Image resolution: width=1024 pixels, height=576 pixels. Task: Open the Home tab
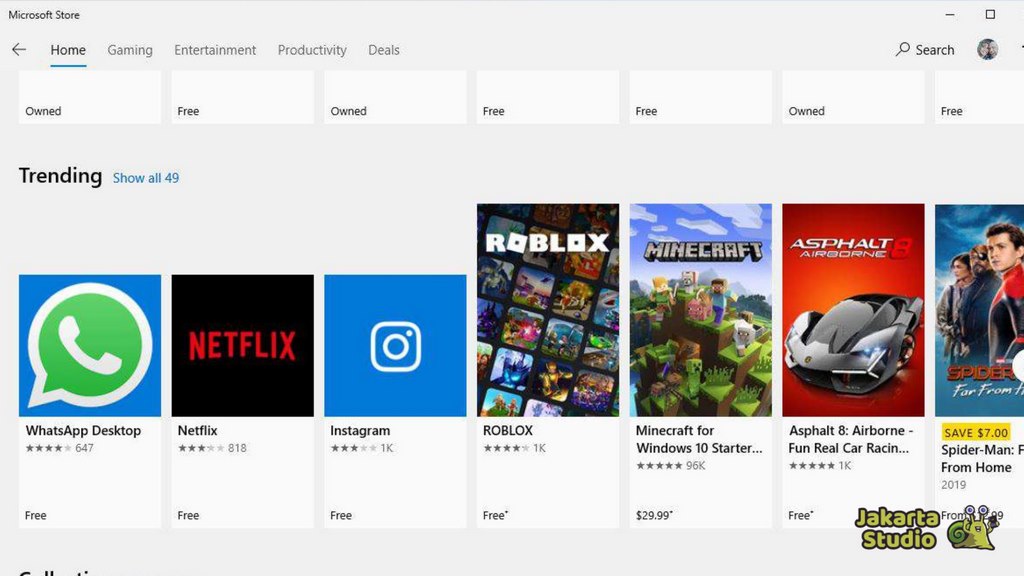[x=68, y=50]
